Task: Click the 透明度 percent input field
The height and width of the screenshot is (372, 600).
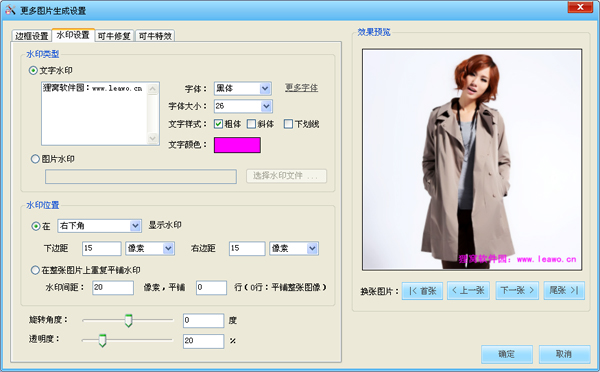Action: click(203, 341)
